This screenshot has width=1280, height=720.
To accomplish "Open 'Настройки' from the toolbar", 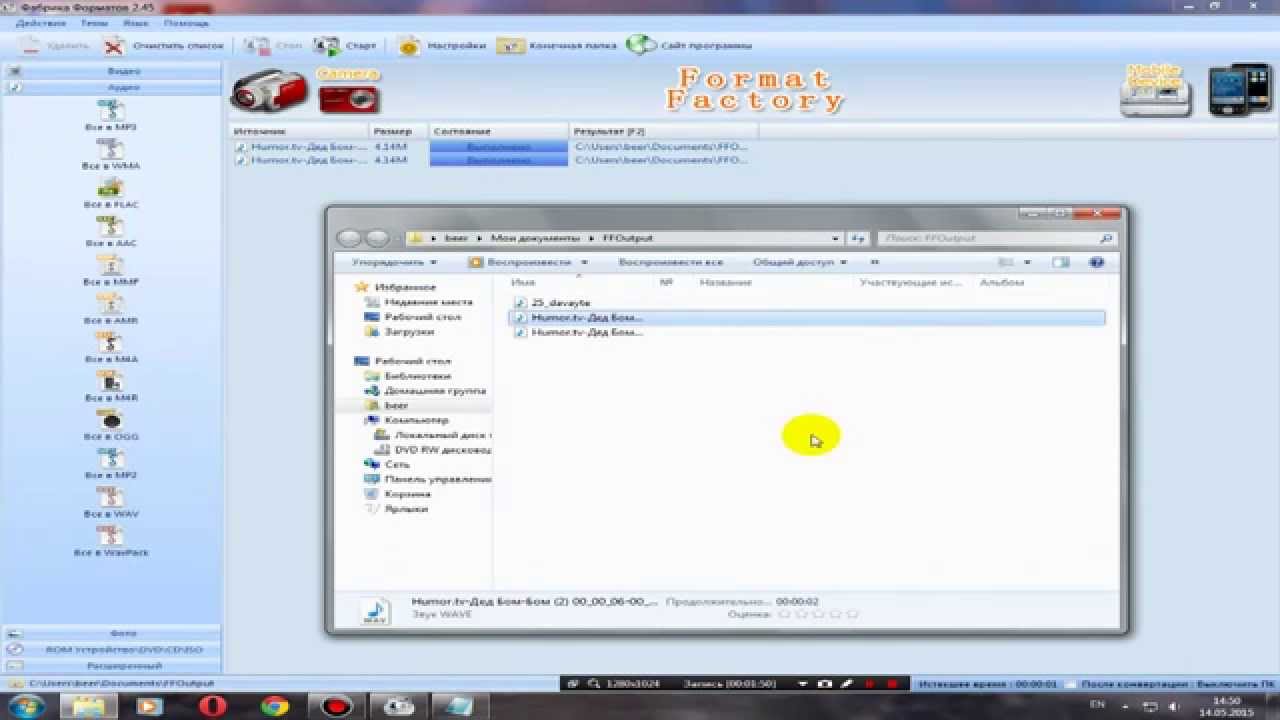I will coord(442,46).
